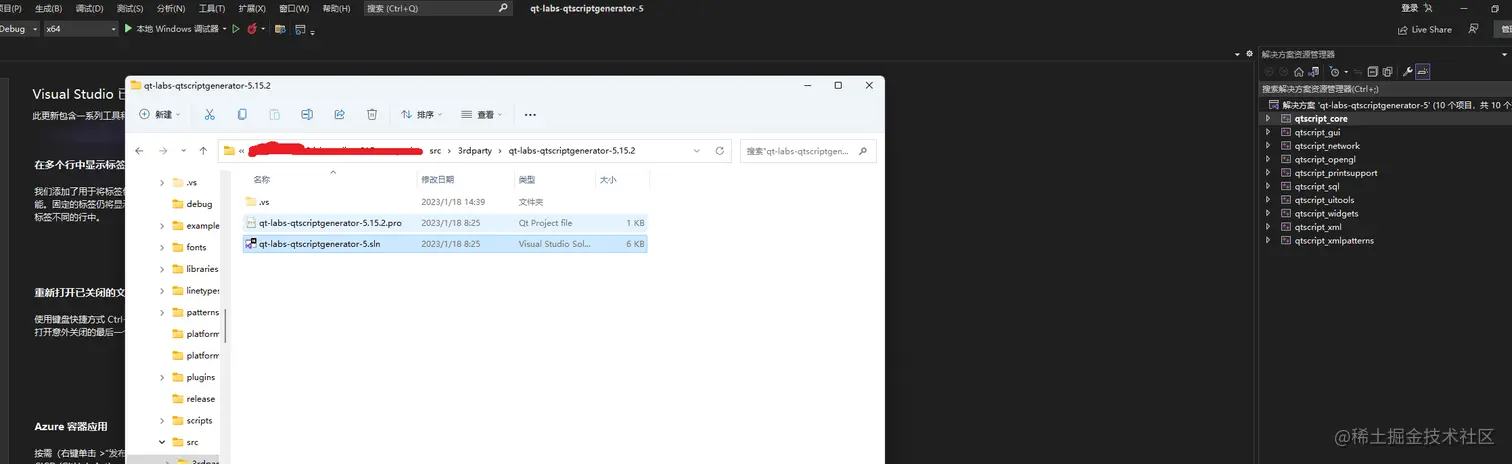Select the qtscript_sql project
Image resolution: width=1512 pixels, height=464 pixels.
pyautogui.click(x=1316, y=186)
